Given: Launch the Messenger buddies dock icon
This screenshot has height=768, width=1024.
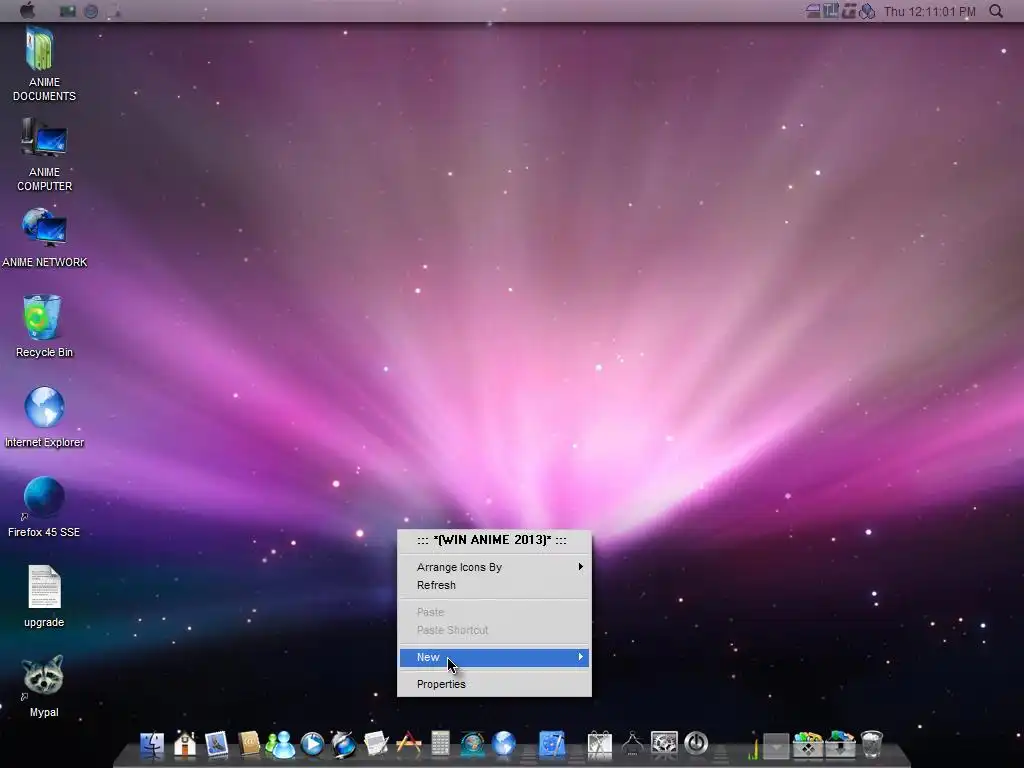Looking at the screenshot, I should [x=280, y=744].
